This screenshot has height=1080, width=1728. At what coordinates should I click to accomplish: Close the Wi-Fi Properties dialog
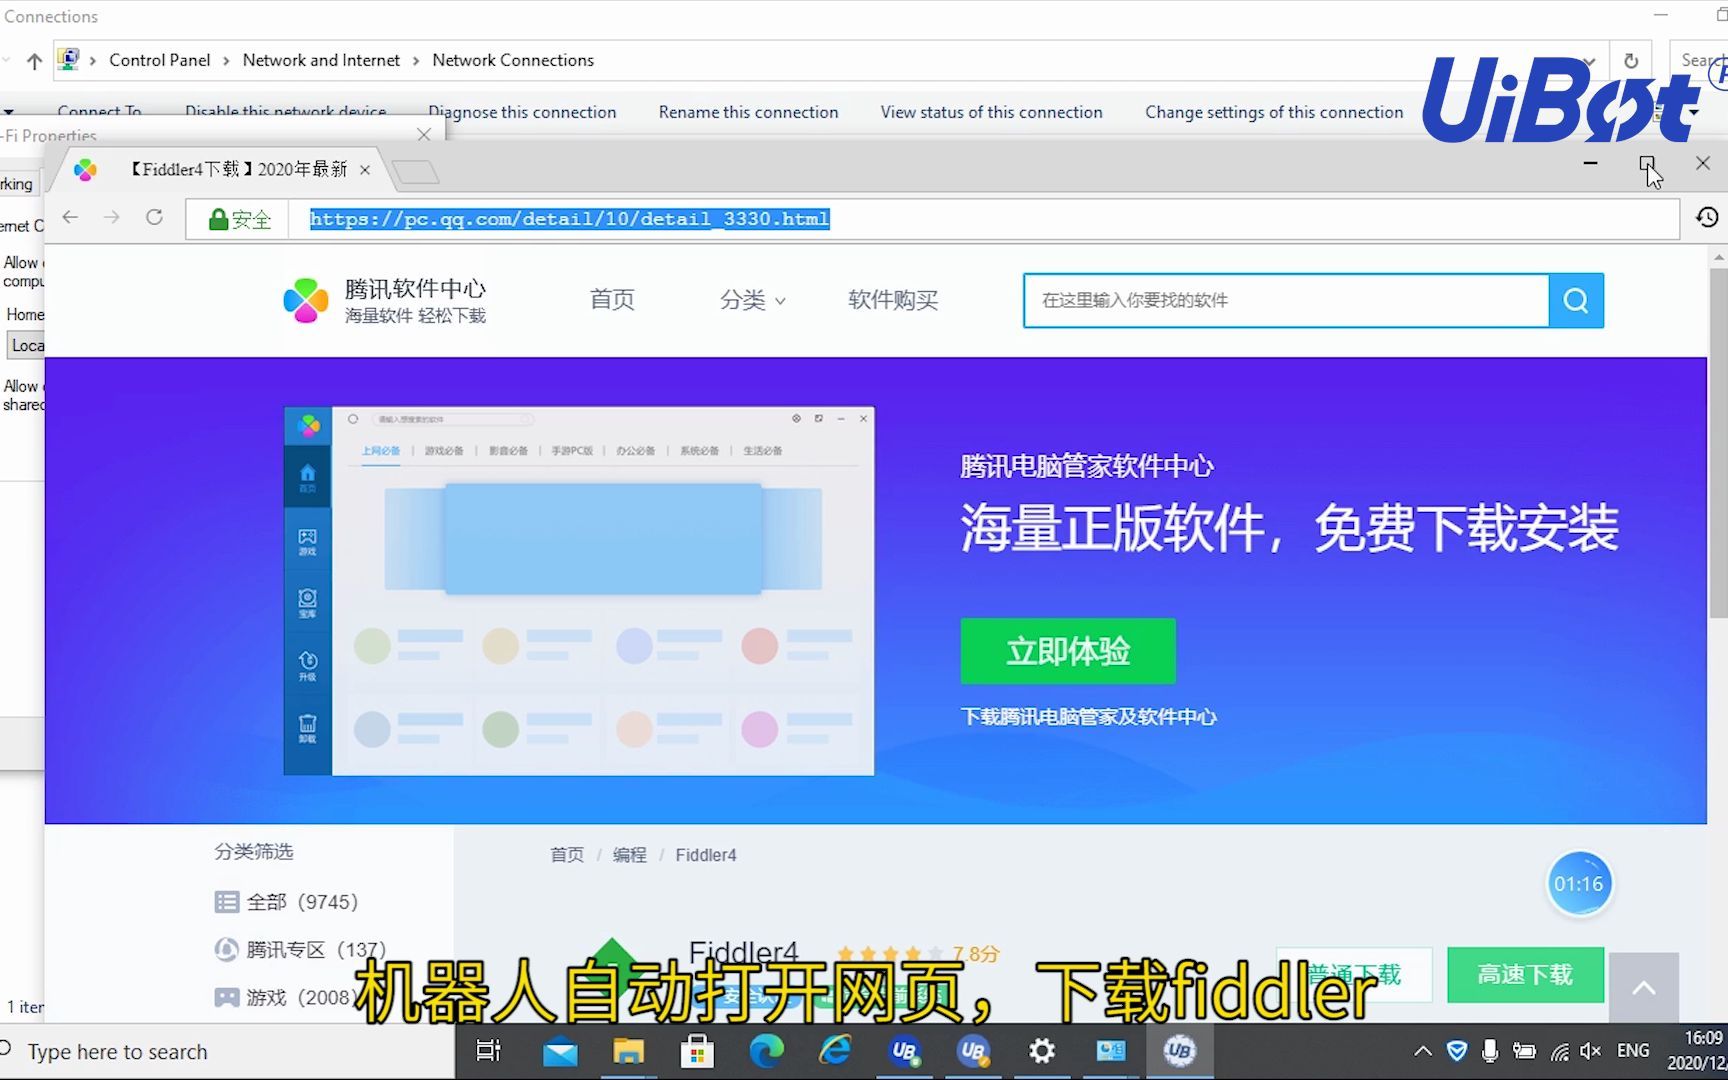[x=424, y=134]
